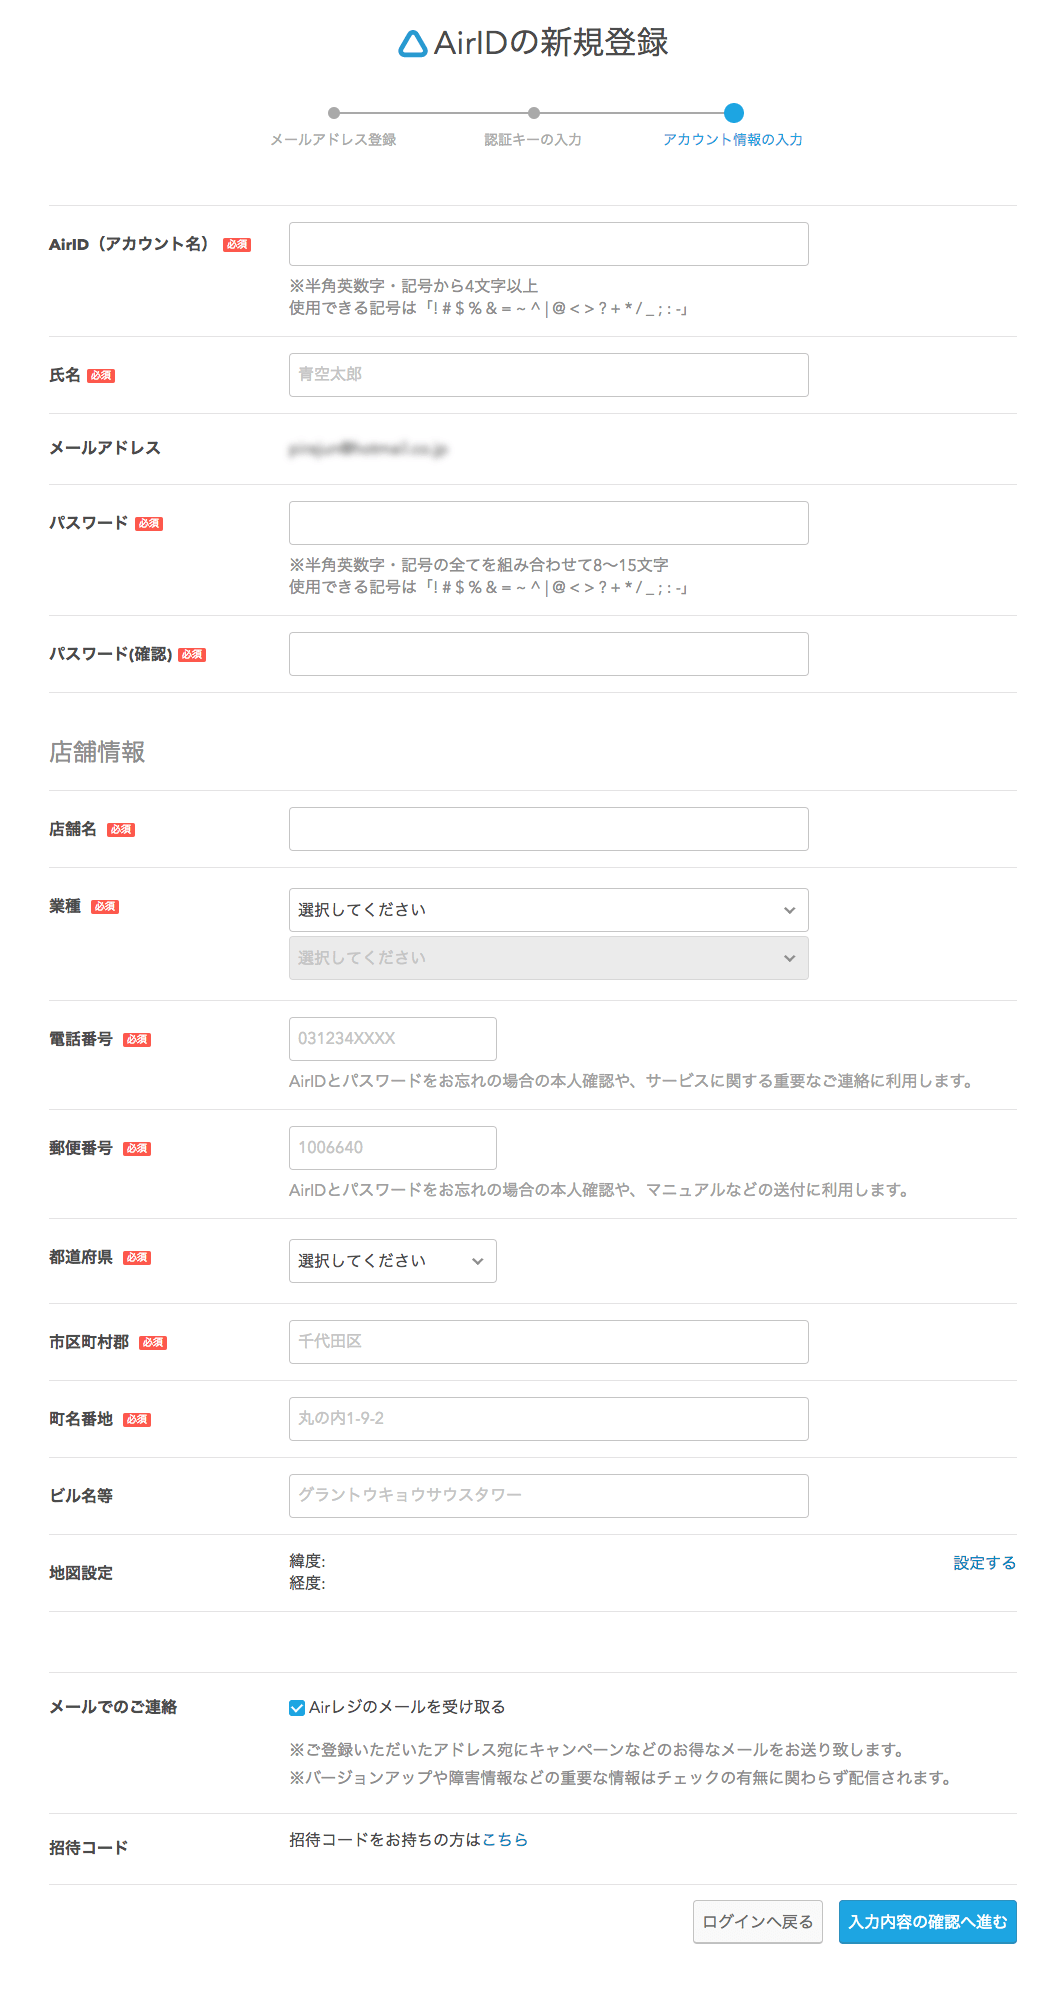Click the 必須 badge next to 氏名
This screenshot has width=1057, height=1990.
click(x=101, y=376)
